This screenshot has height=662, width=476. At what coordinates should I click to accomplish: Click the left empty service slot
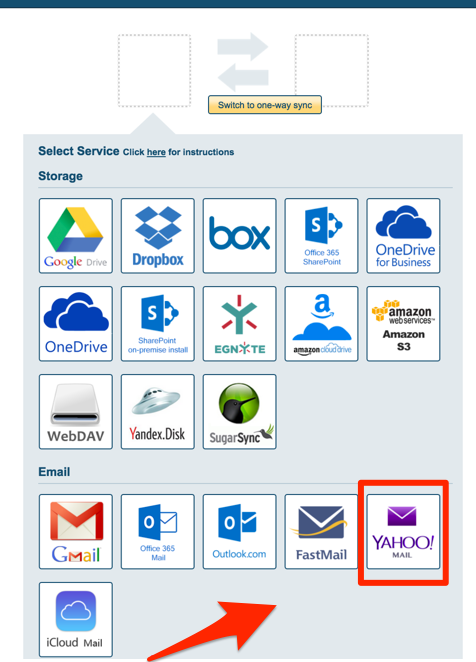point(154,71)
